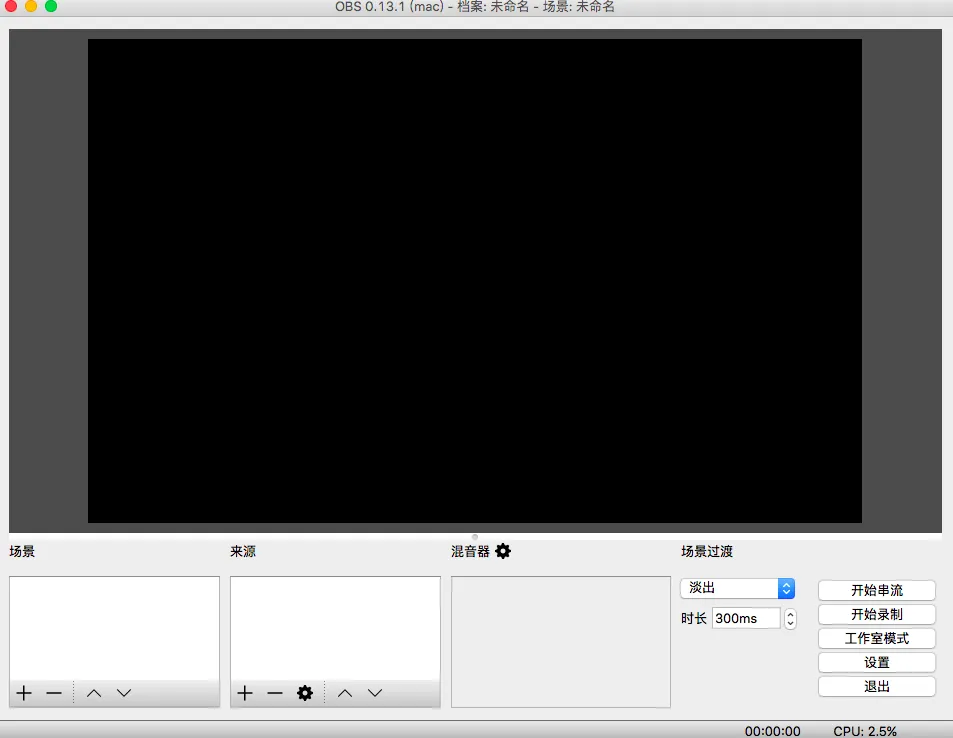
Task: Remove selected scene using the minus icon
Action: pyautogui.click(x=53, y=692)
